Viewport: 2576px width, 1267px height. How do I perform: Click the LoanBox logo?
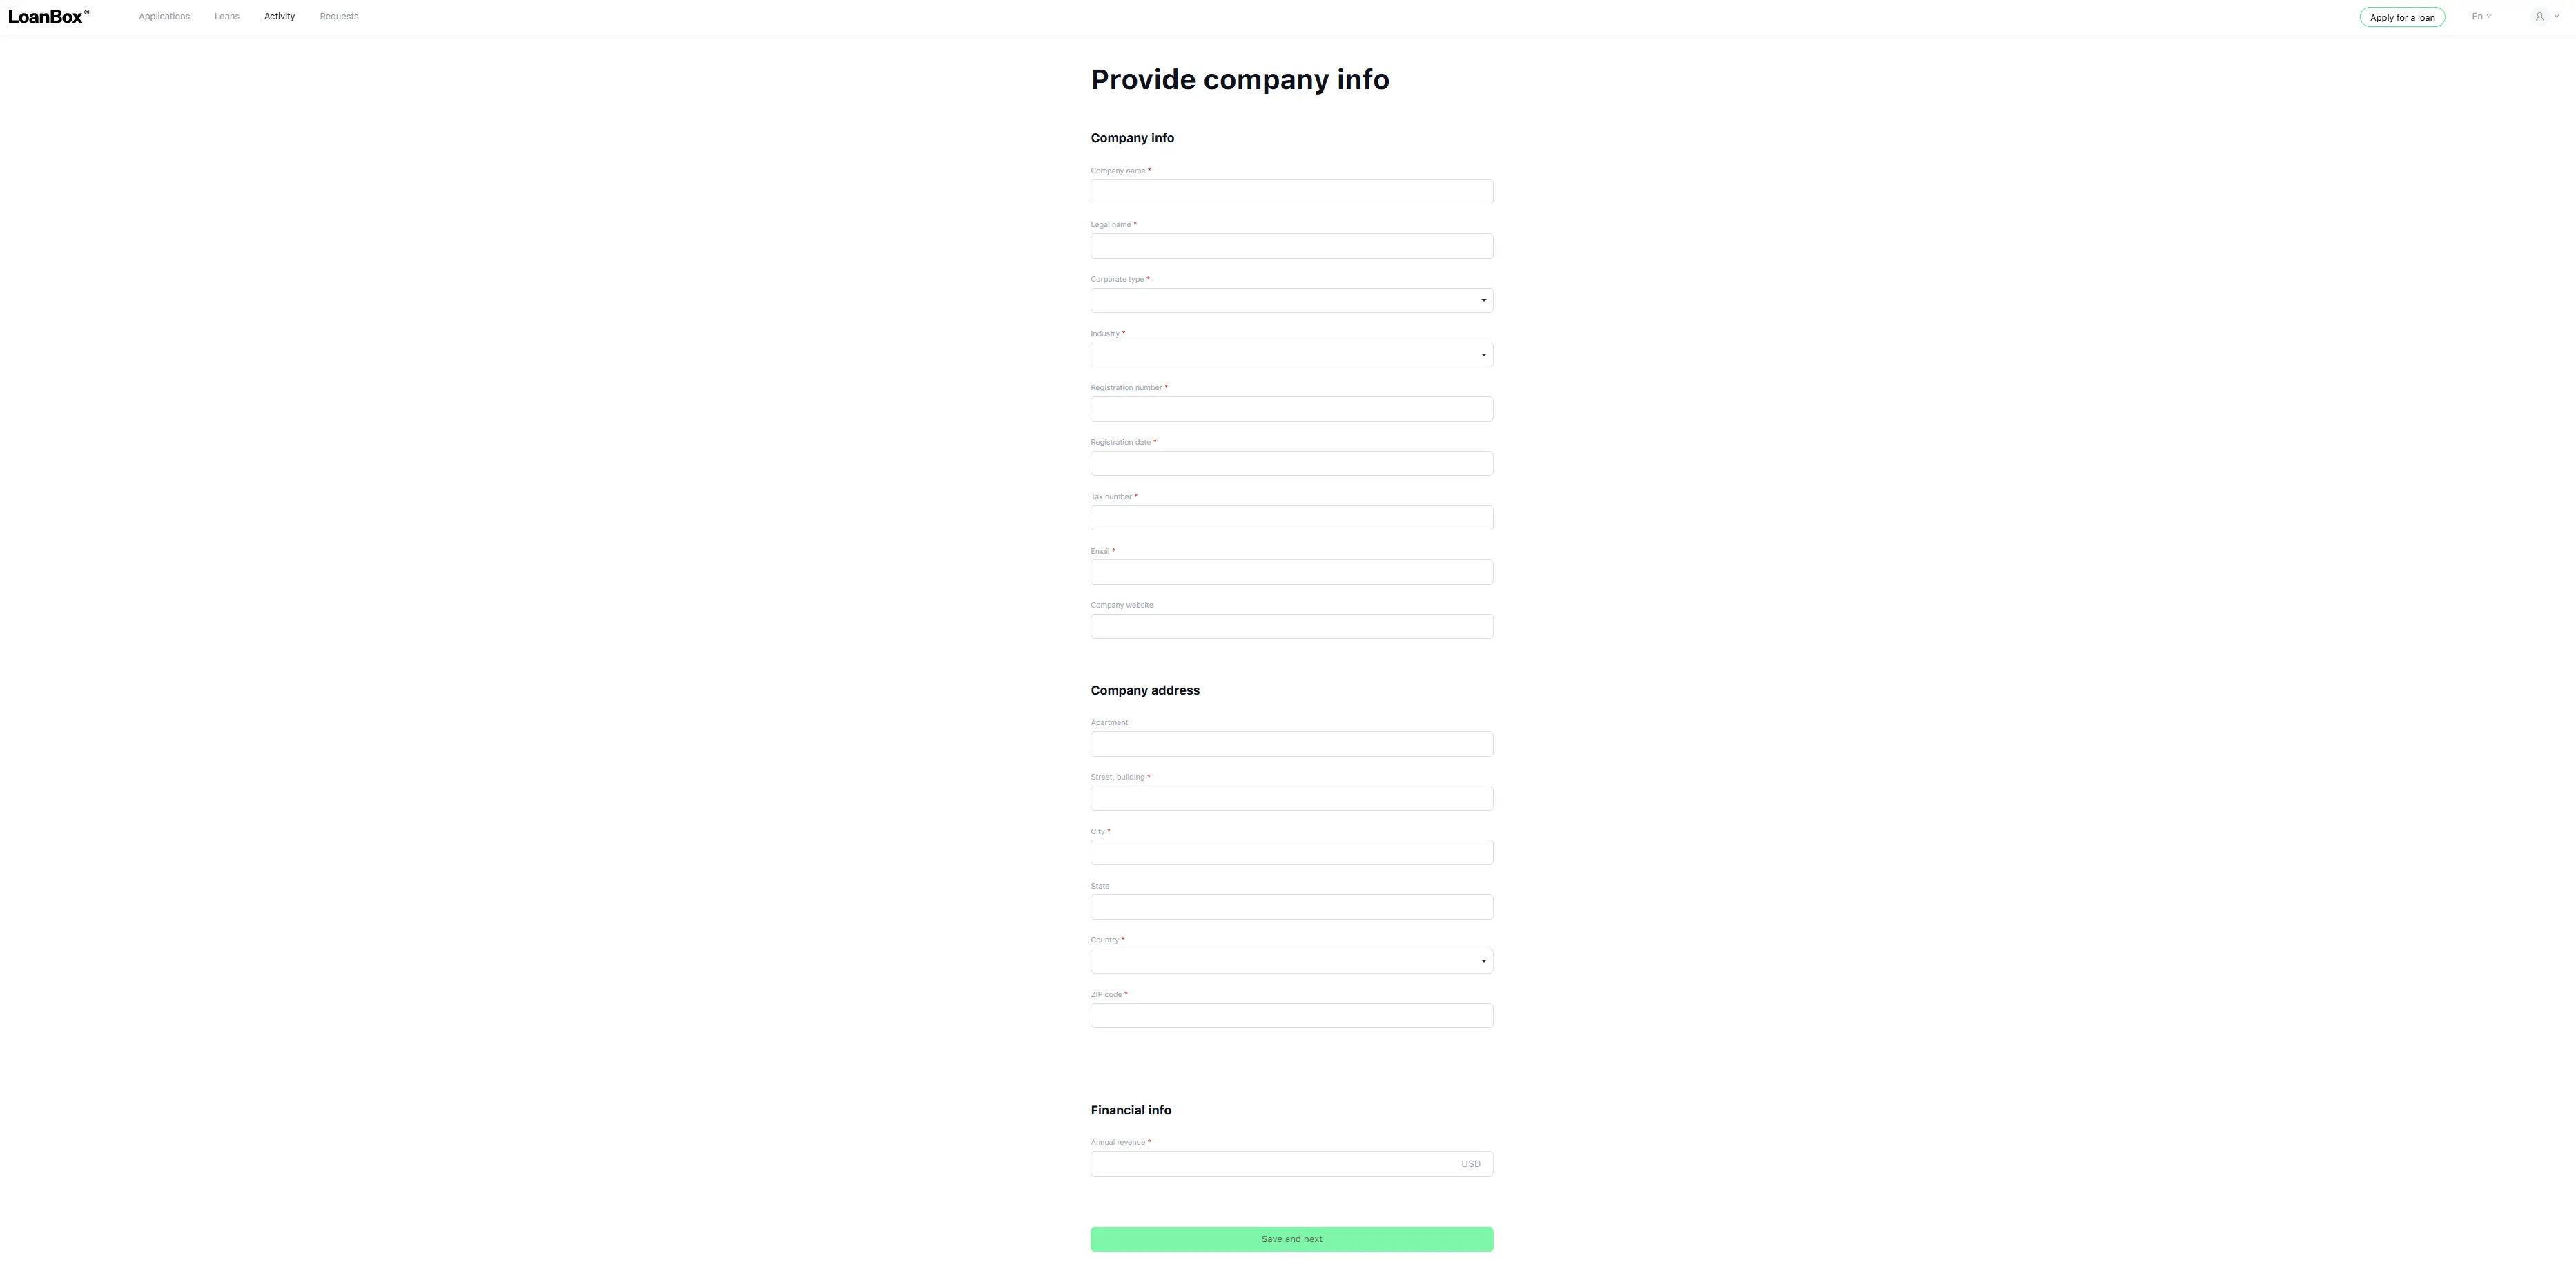48,16
